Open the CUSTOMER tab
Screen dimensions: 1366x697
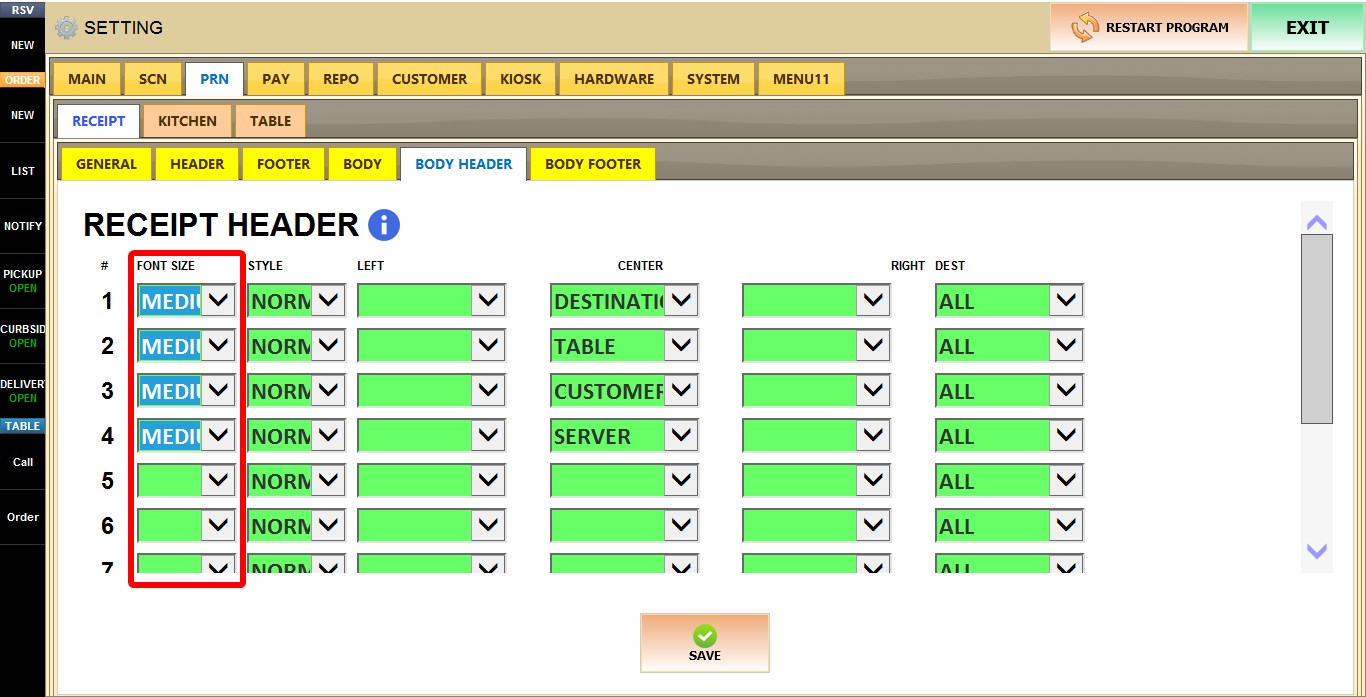coord(429,79)
